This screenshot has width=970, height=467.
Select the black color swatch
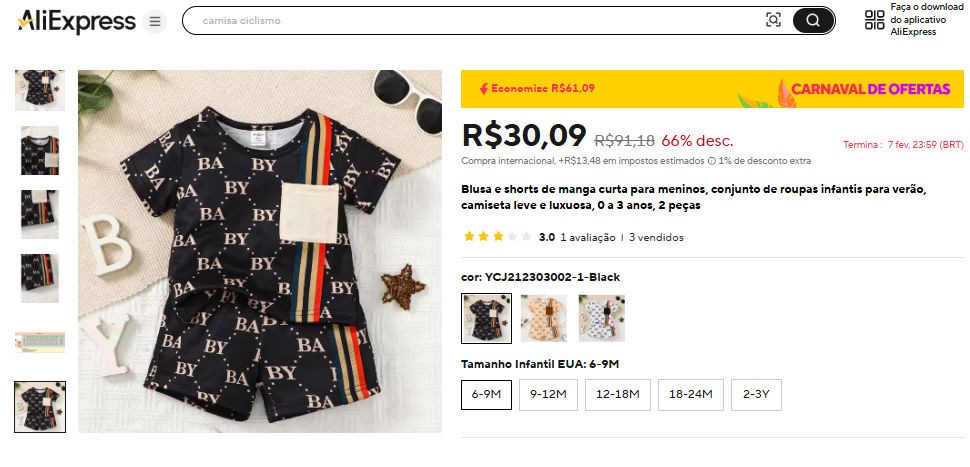click(487, 318)
